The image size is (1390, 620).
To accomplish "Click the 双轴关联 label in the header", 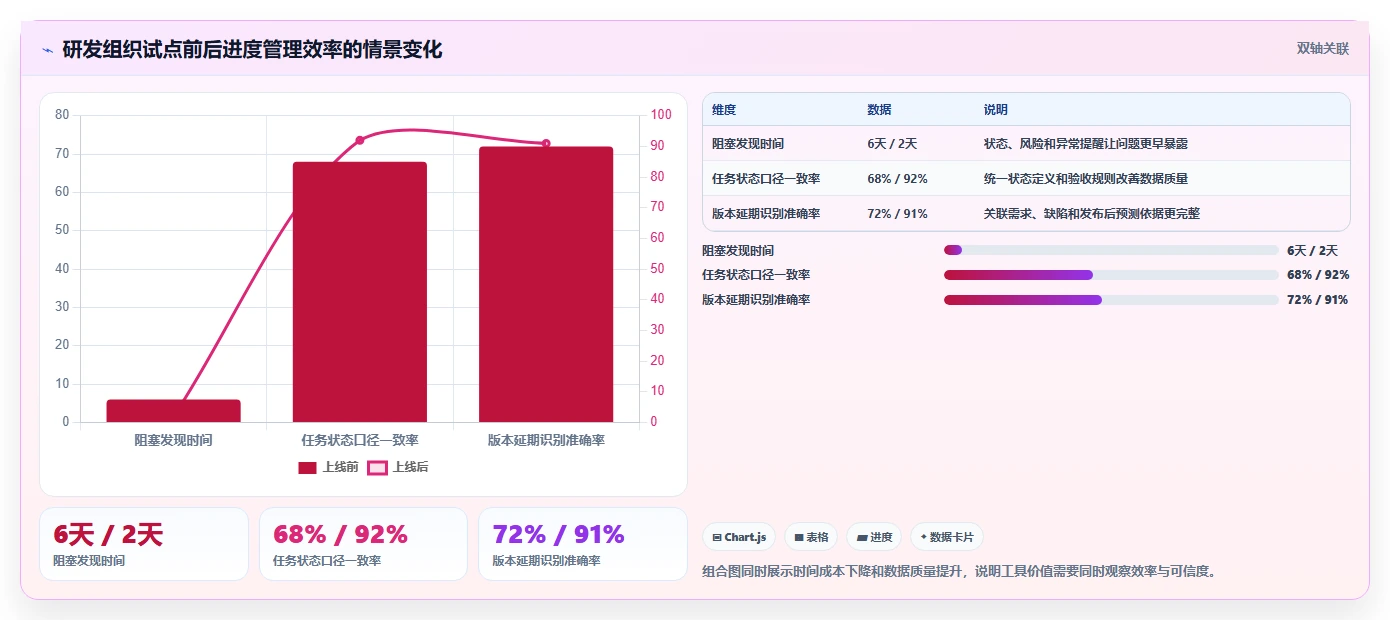I will pos(1323,48).
